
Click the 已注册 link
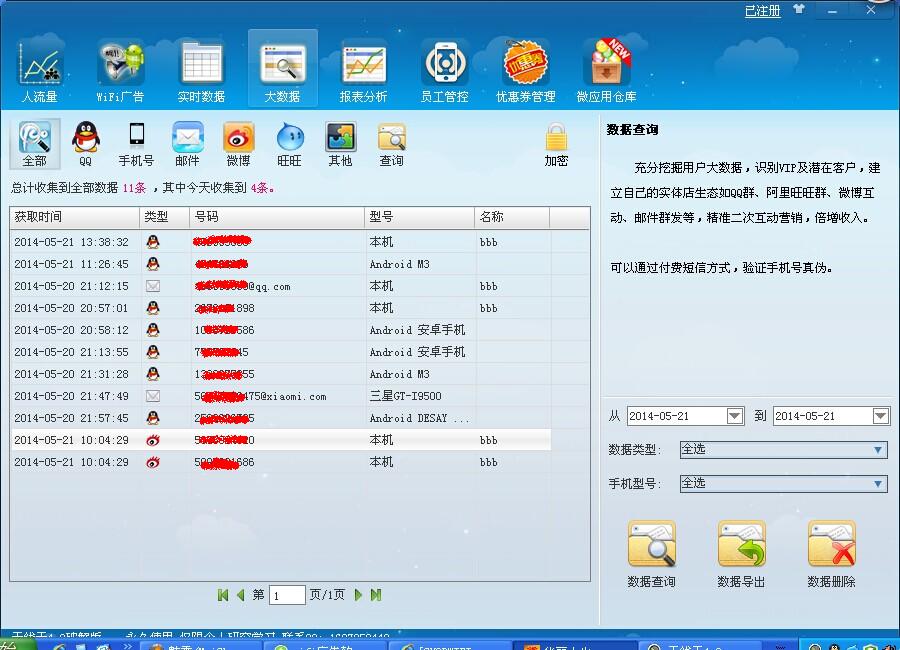762,10
